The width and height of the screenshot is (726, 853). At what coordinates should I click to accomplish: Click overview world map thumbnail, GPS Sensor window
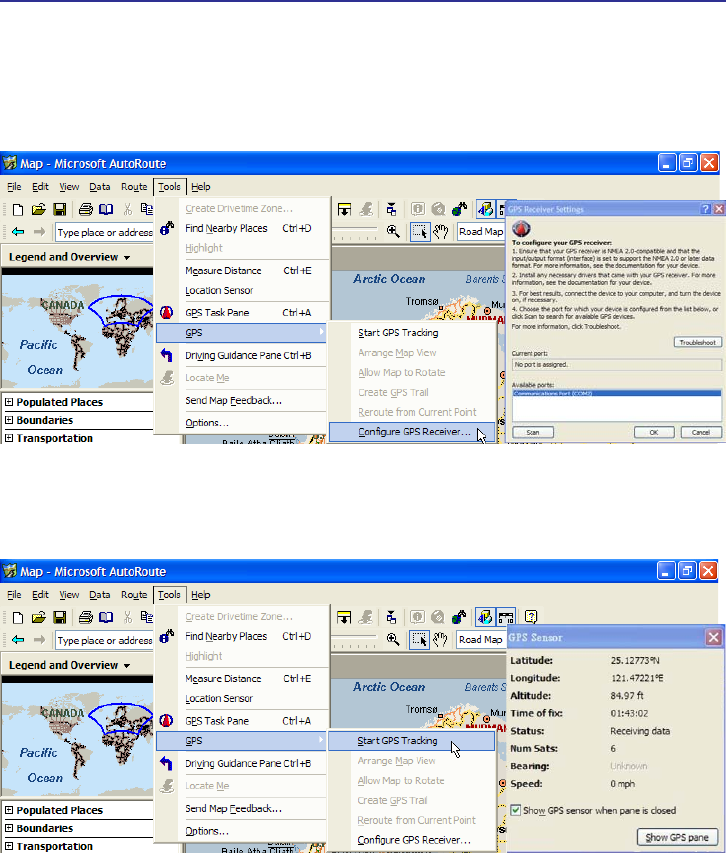click(x=77, y=740)
